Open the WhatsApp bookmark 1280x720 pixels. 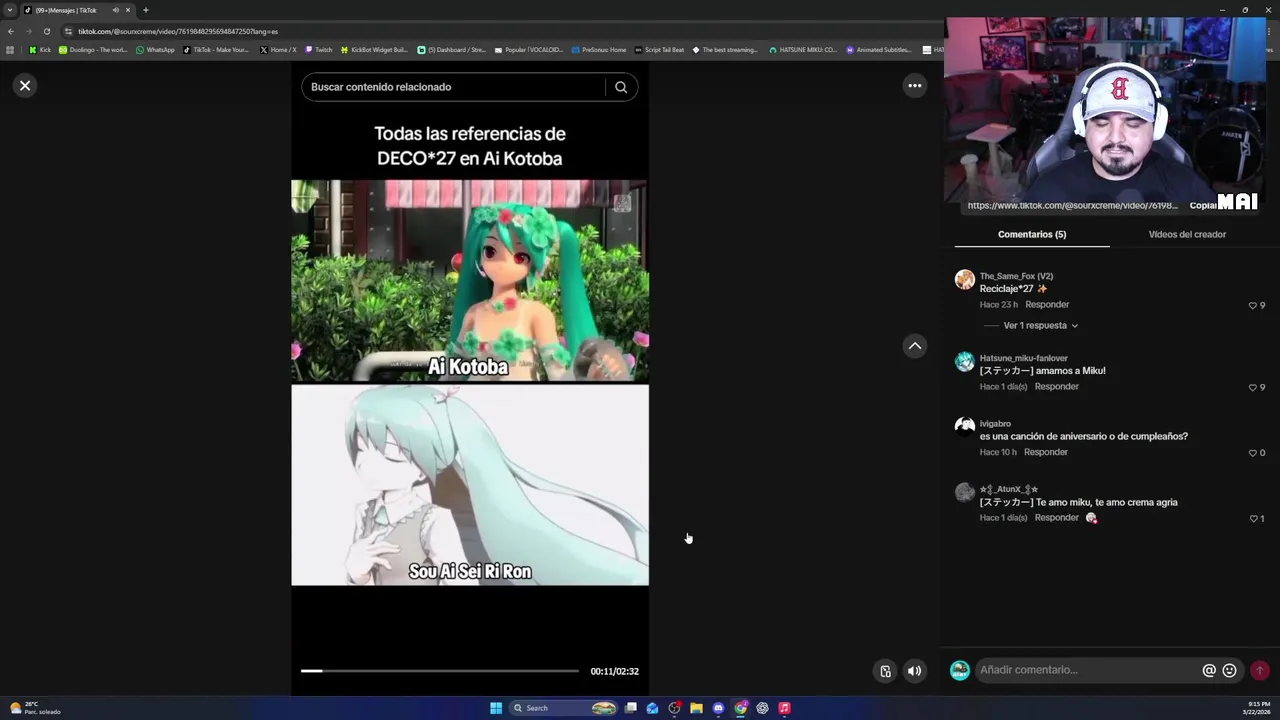click(155, 50)
